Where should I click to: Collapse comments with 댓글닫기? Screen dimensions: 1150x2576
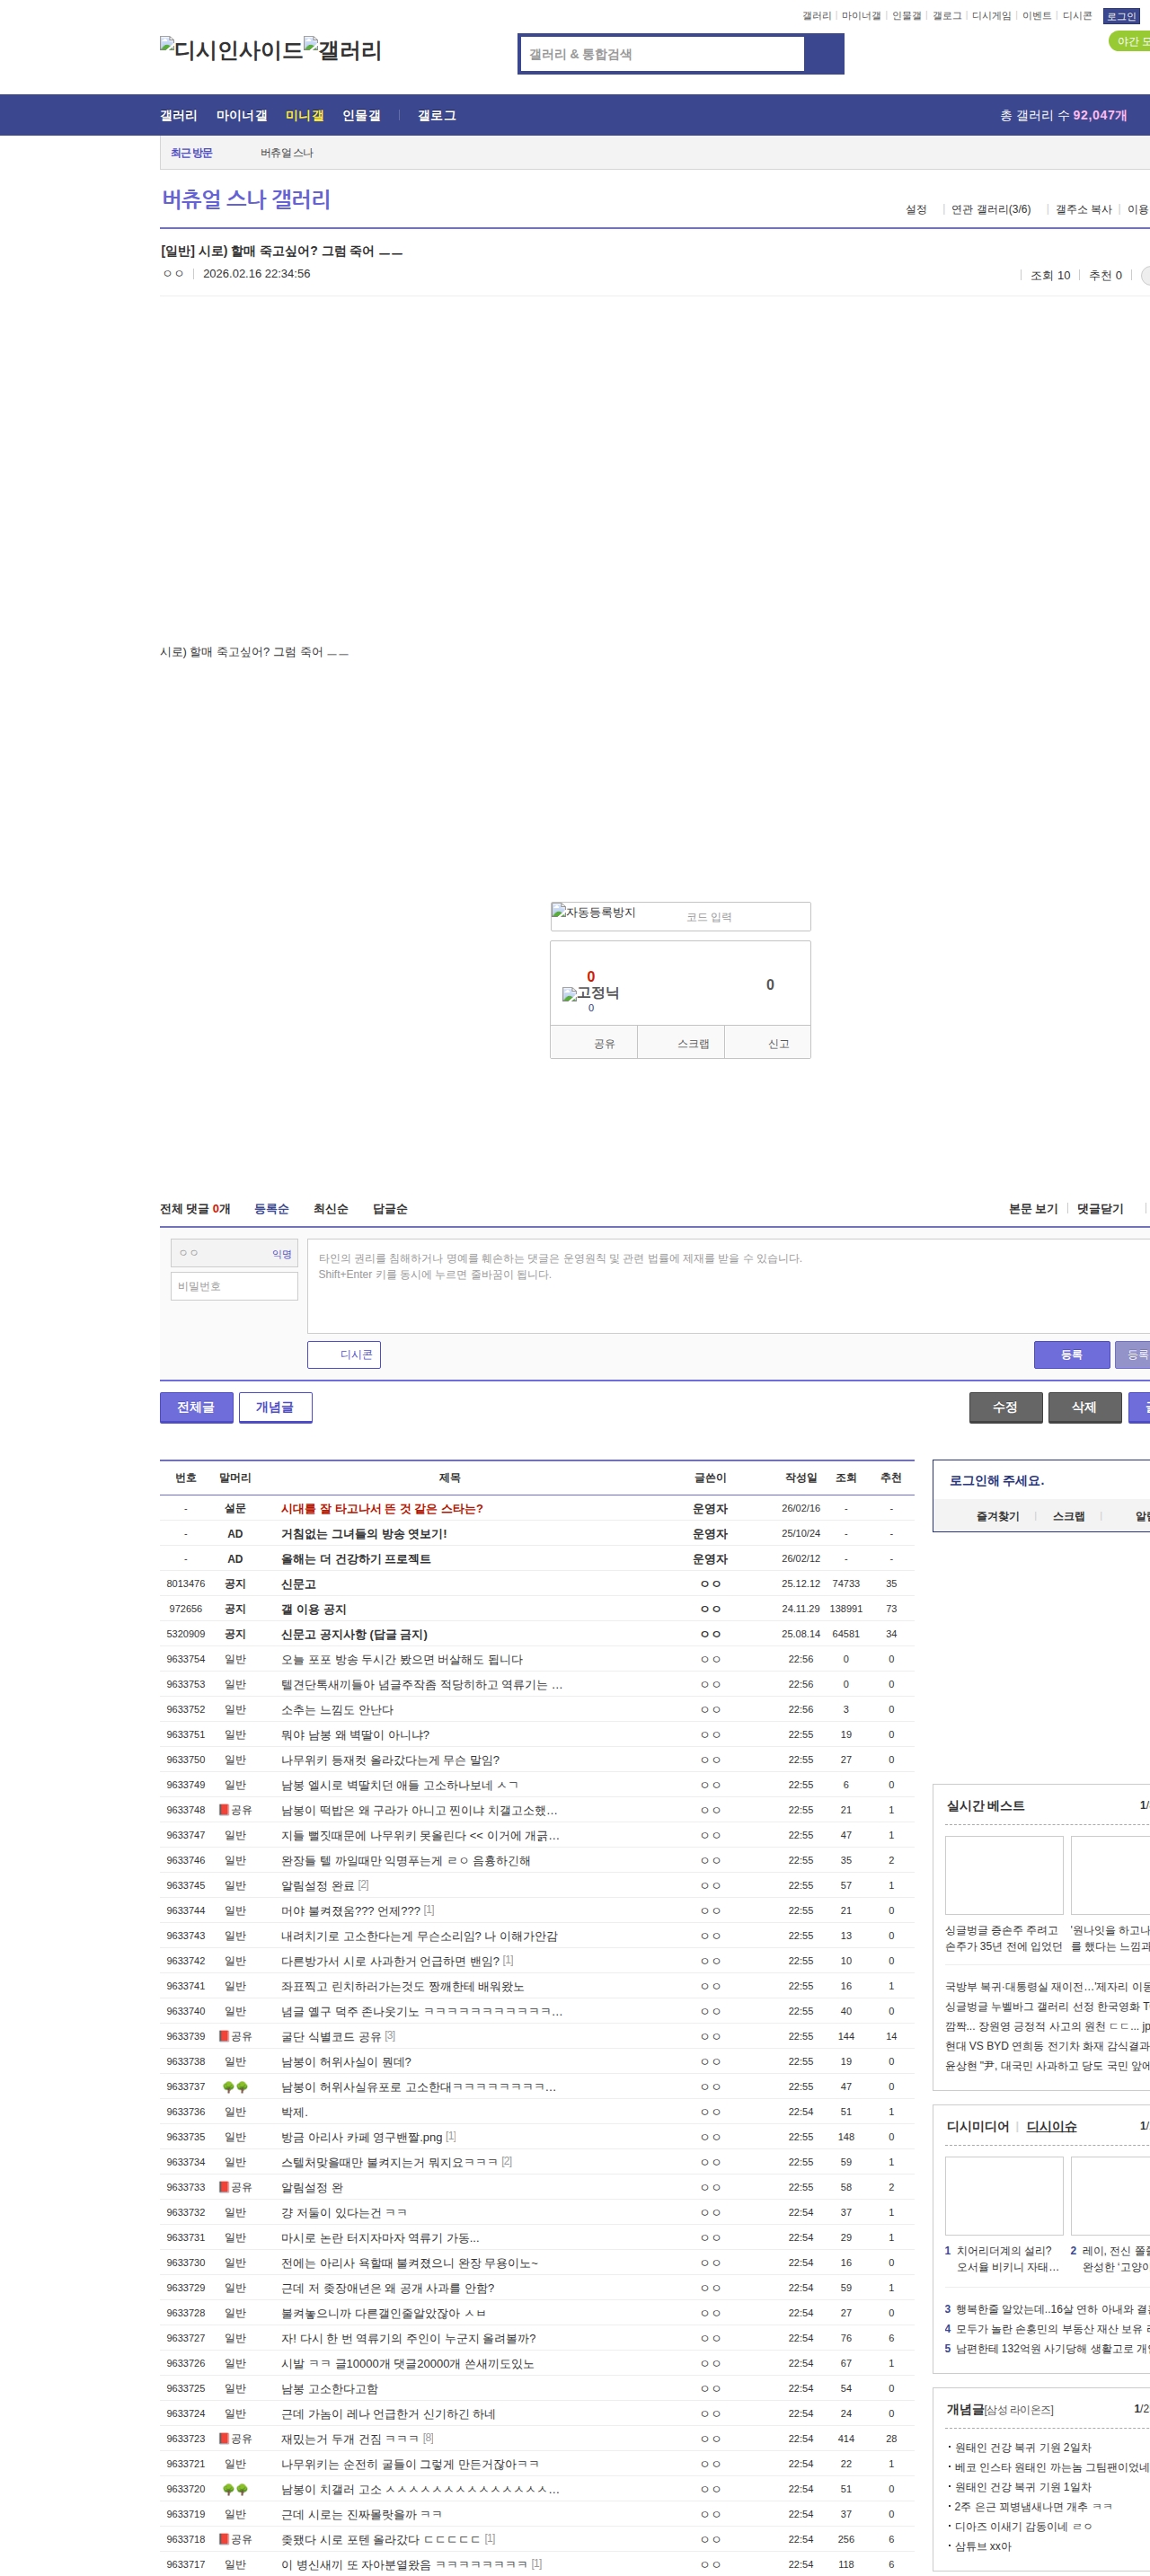1099,1209
